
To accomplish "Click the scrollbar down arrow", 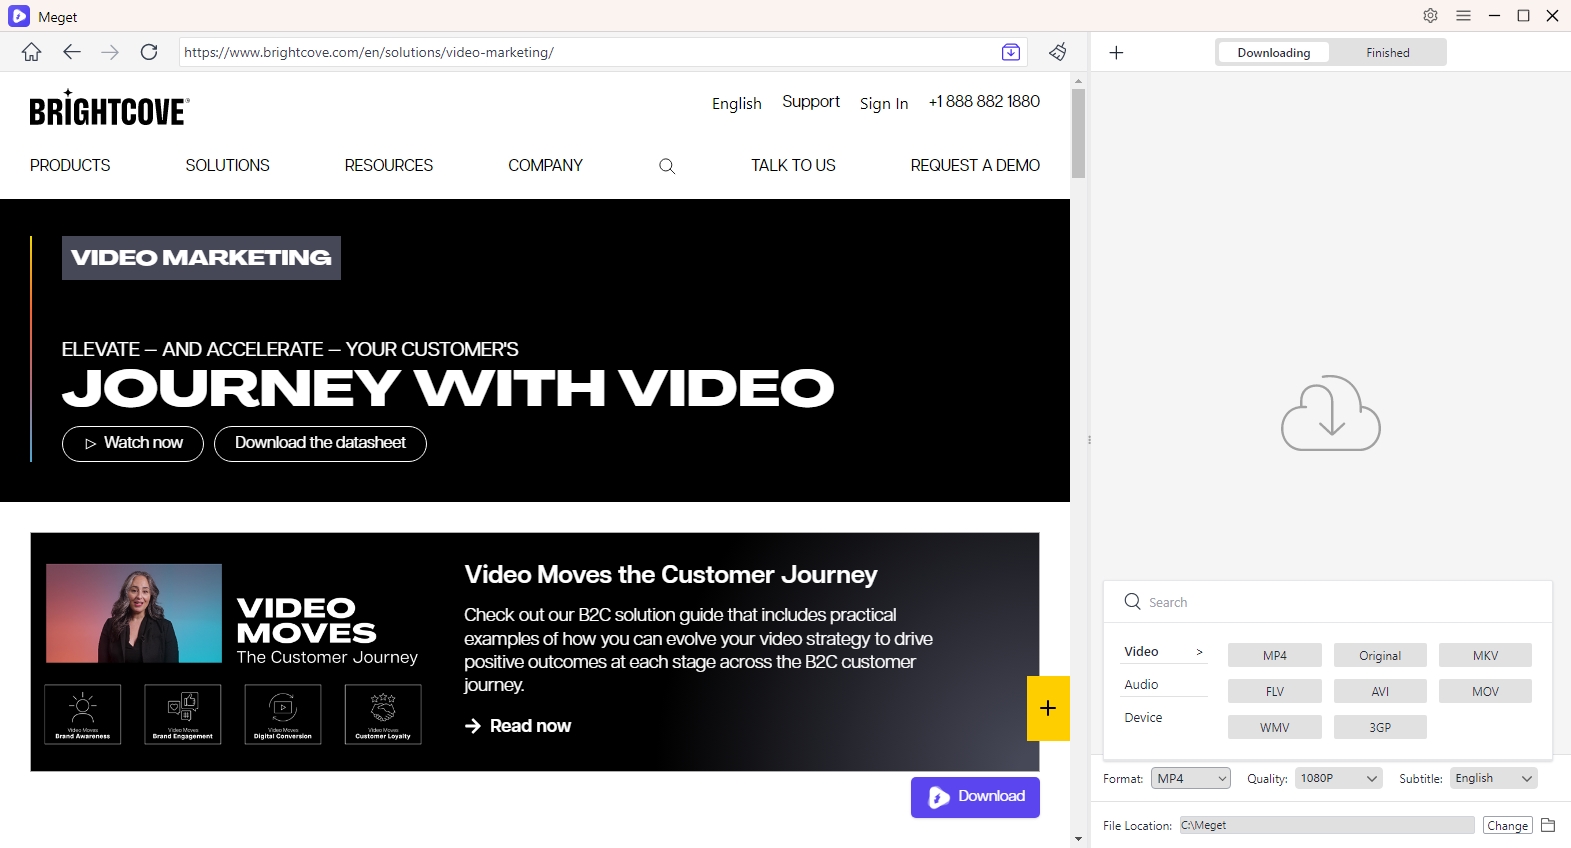I will 1078,839.
